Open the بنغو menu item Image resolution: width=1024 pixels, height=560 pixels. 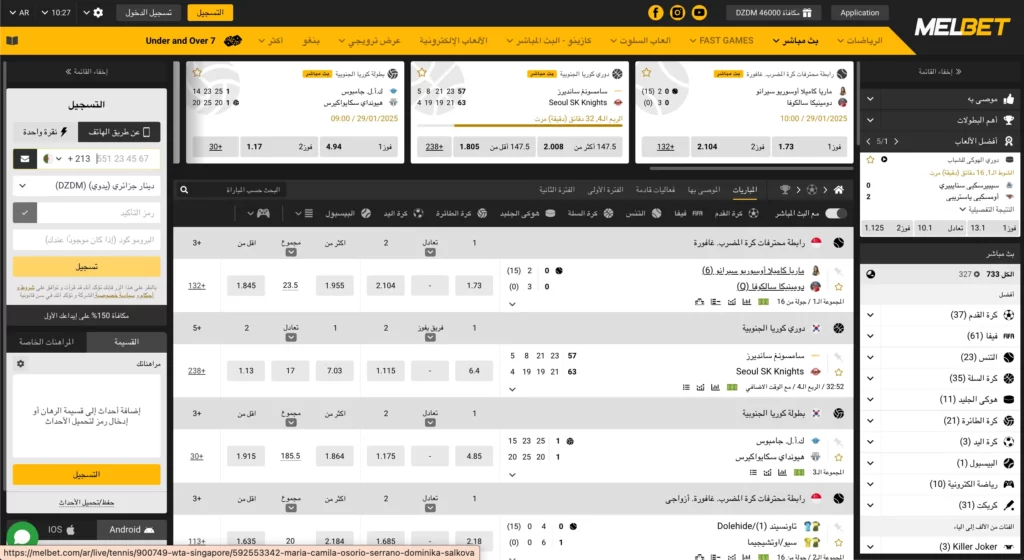pyautogui.click(x=311, y=40)
